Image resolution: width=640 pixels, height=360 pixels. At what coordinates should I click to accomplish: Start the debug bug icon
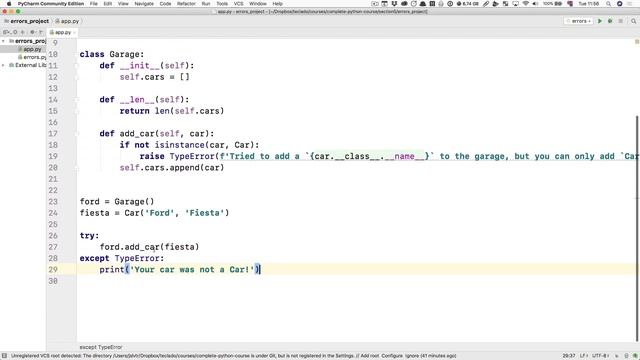coord(610,21)
